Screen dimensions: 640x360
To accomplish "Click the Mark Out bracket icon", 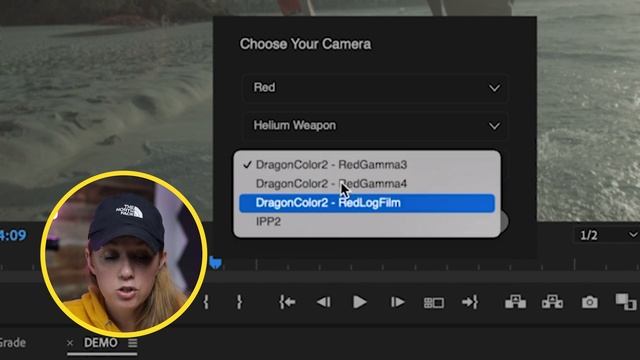I will [239, 302].
